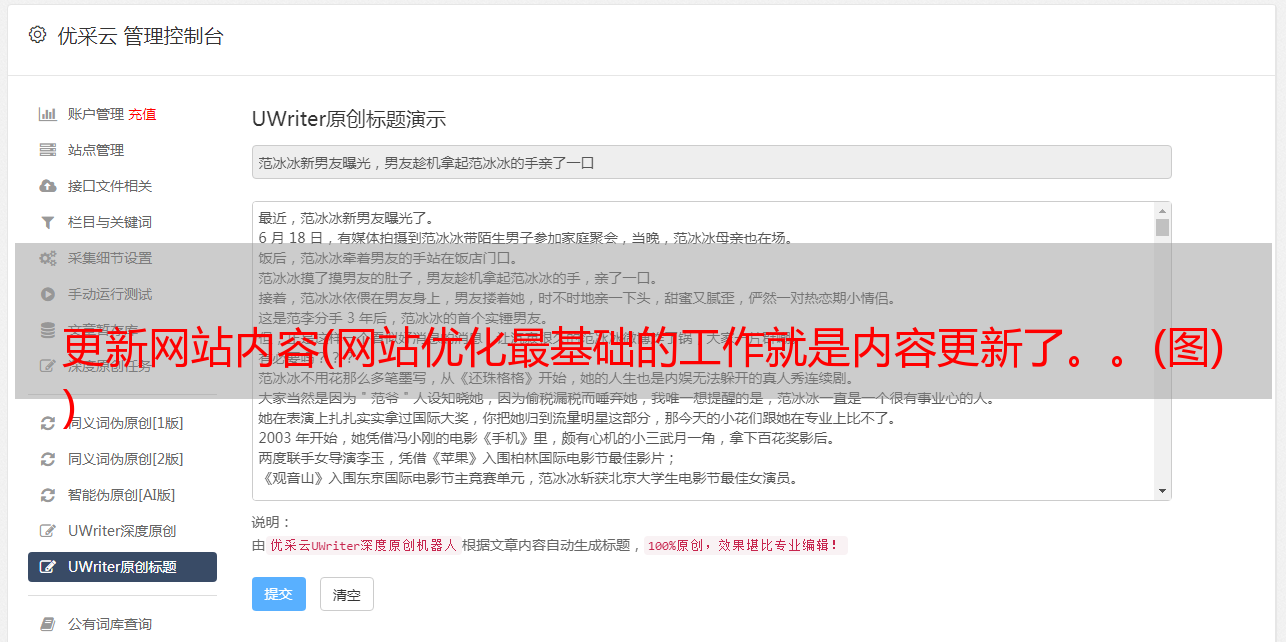Viewport: 1286px width, 642px height.
Task: Click the gear icon beside 优采云 管理控制台
Action: 38,35
